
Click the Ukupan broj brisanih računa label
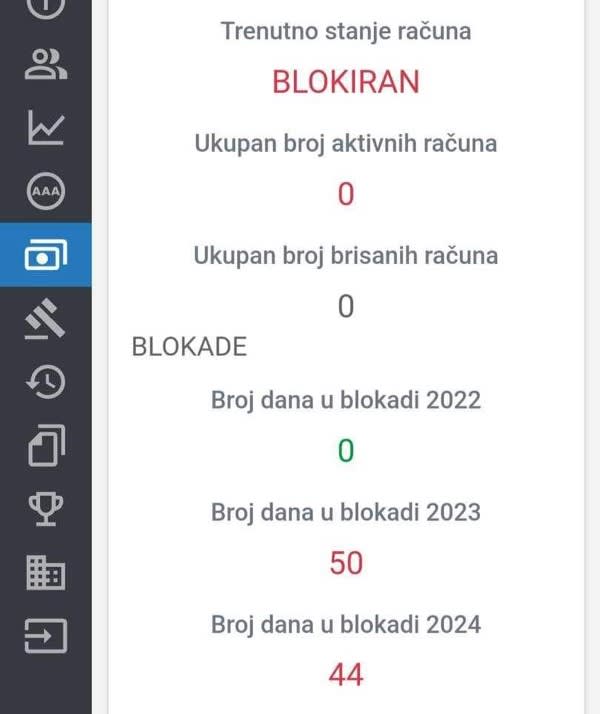[346, 255]
